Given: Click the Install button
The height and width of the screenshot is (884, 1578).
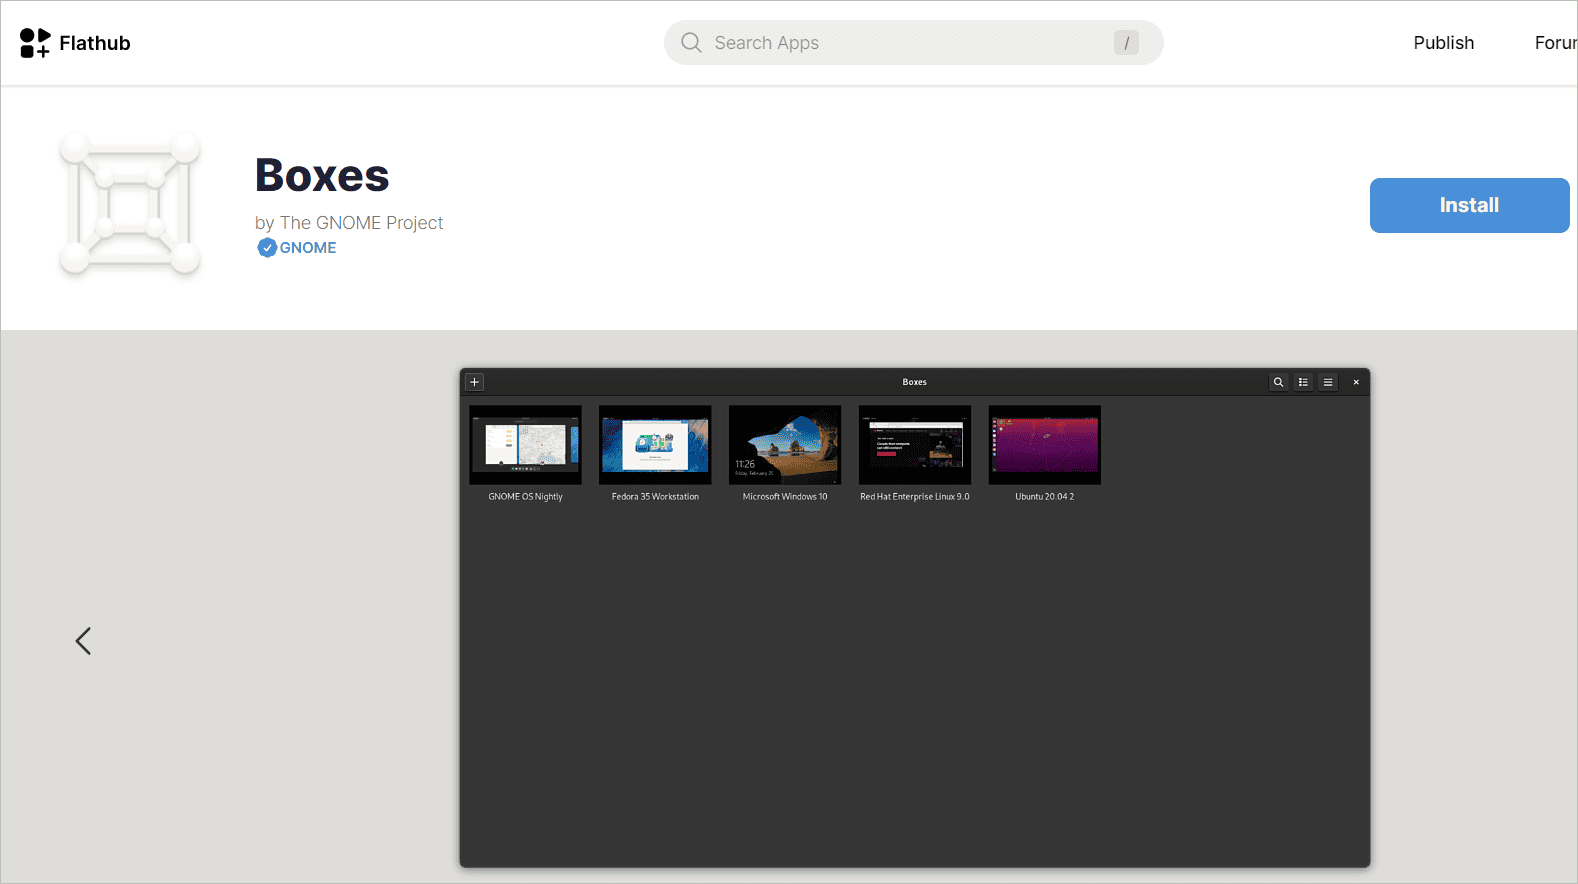Looking at the screenshot, I should [1469, 205].
